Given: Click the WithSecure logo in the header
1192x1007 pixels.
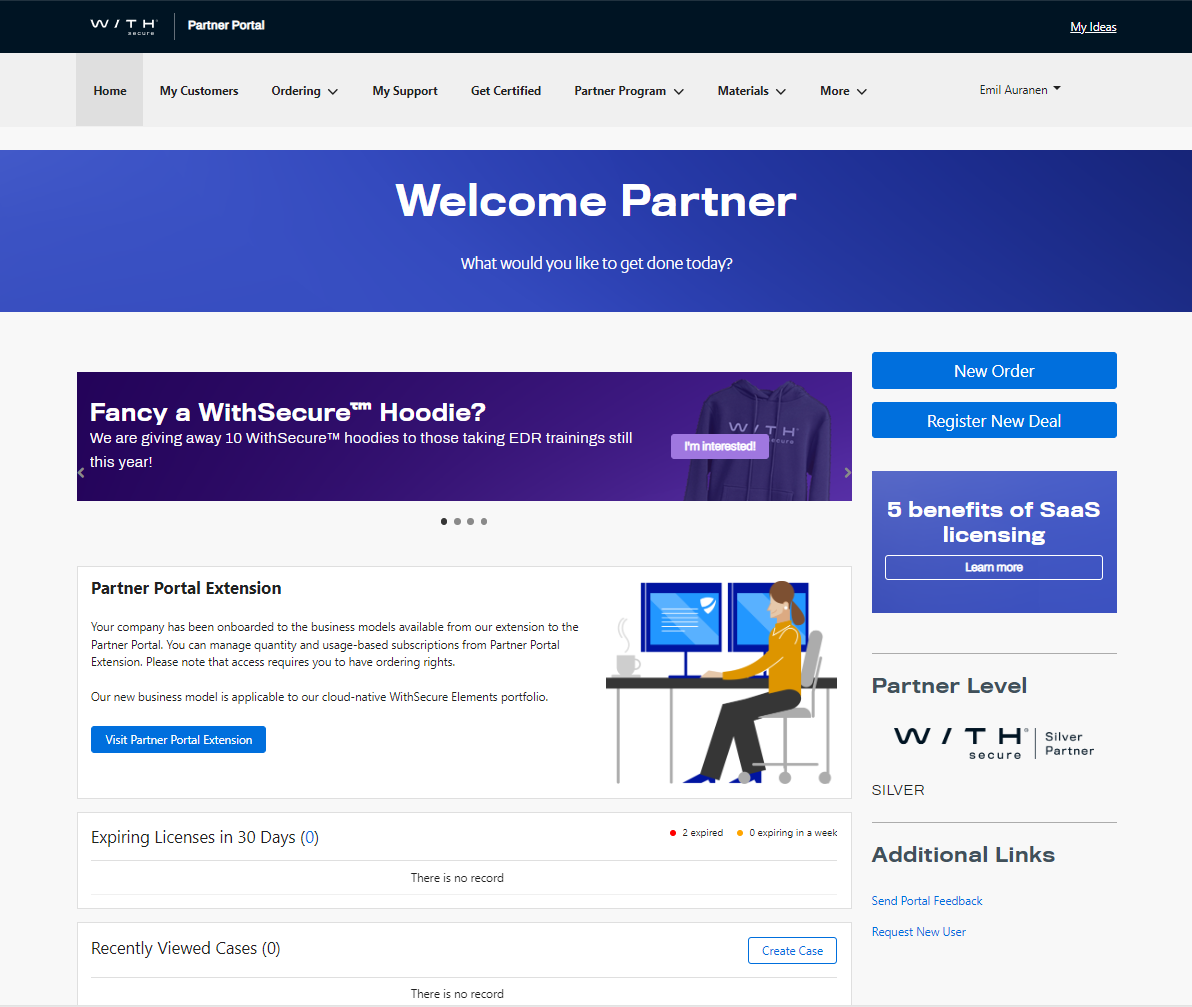Looking at the screenshot, I should coord(122,25).
